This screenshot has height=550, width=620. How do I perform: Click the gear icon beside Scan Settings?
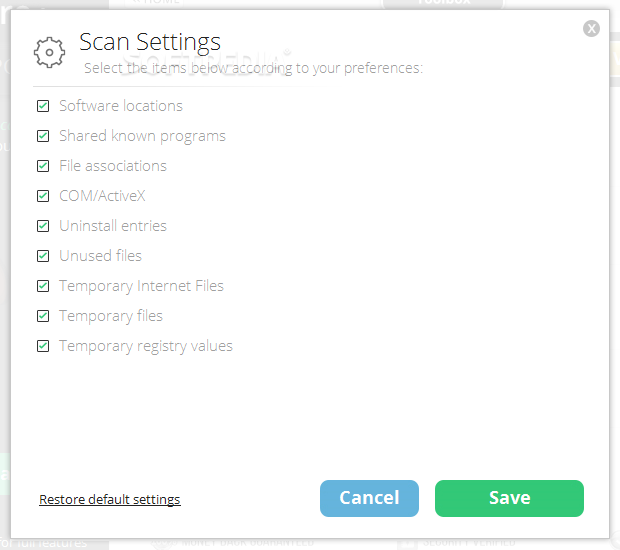coord(49,52)
